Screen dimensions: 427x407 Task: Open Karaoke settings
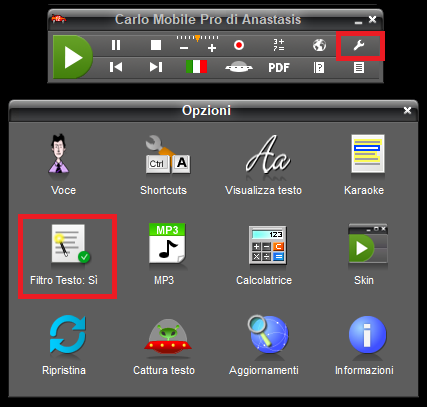coord(364,165)
